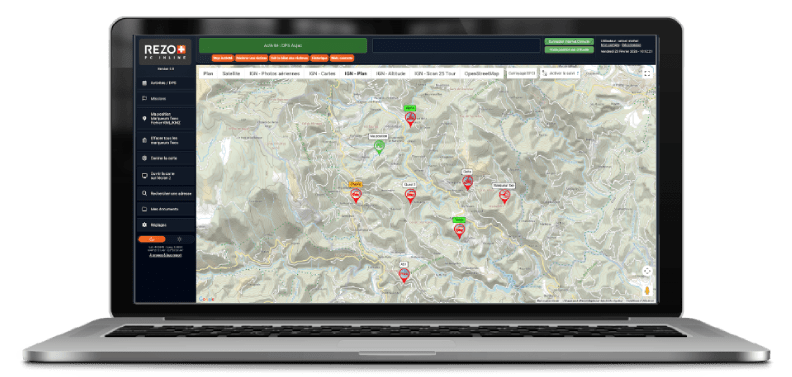Click the Street View pegman icon

647,290
